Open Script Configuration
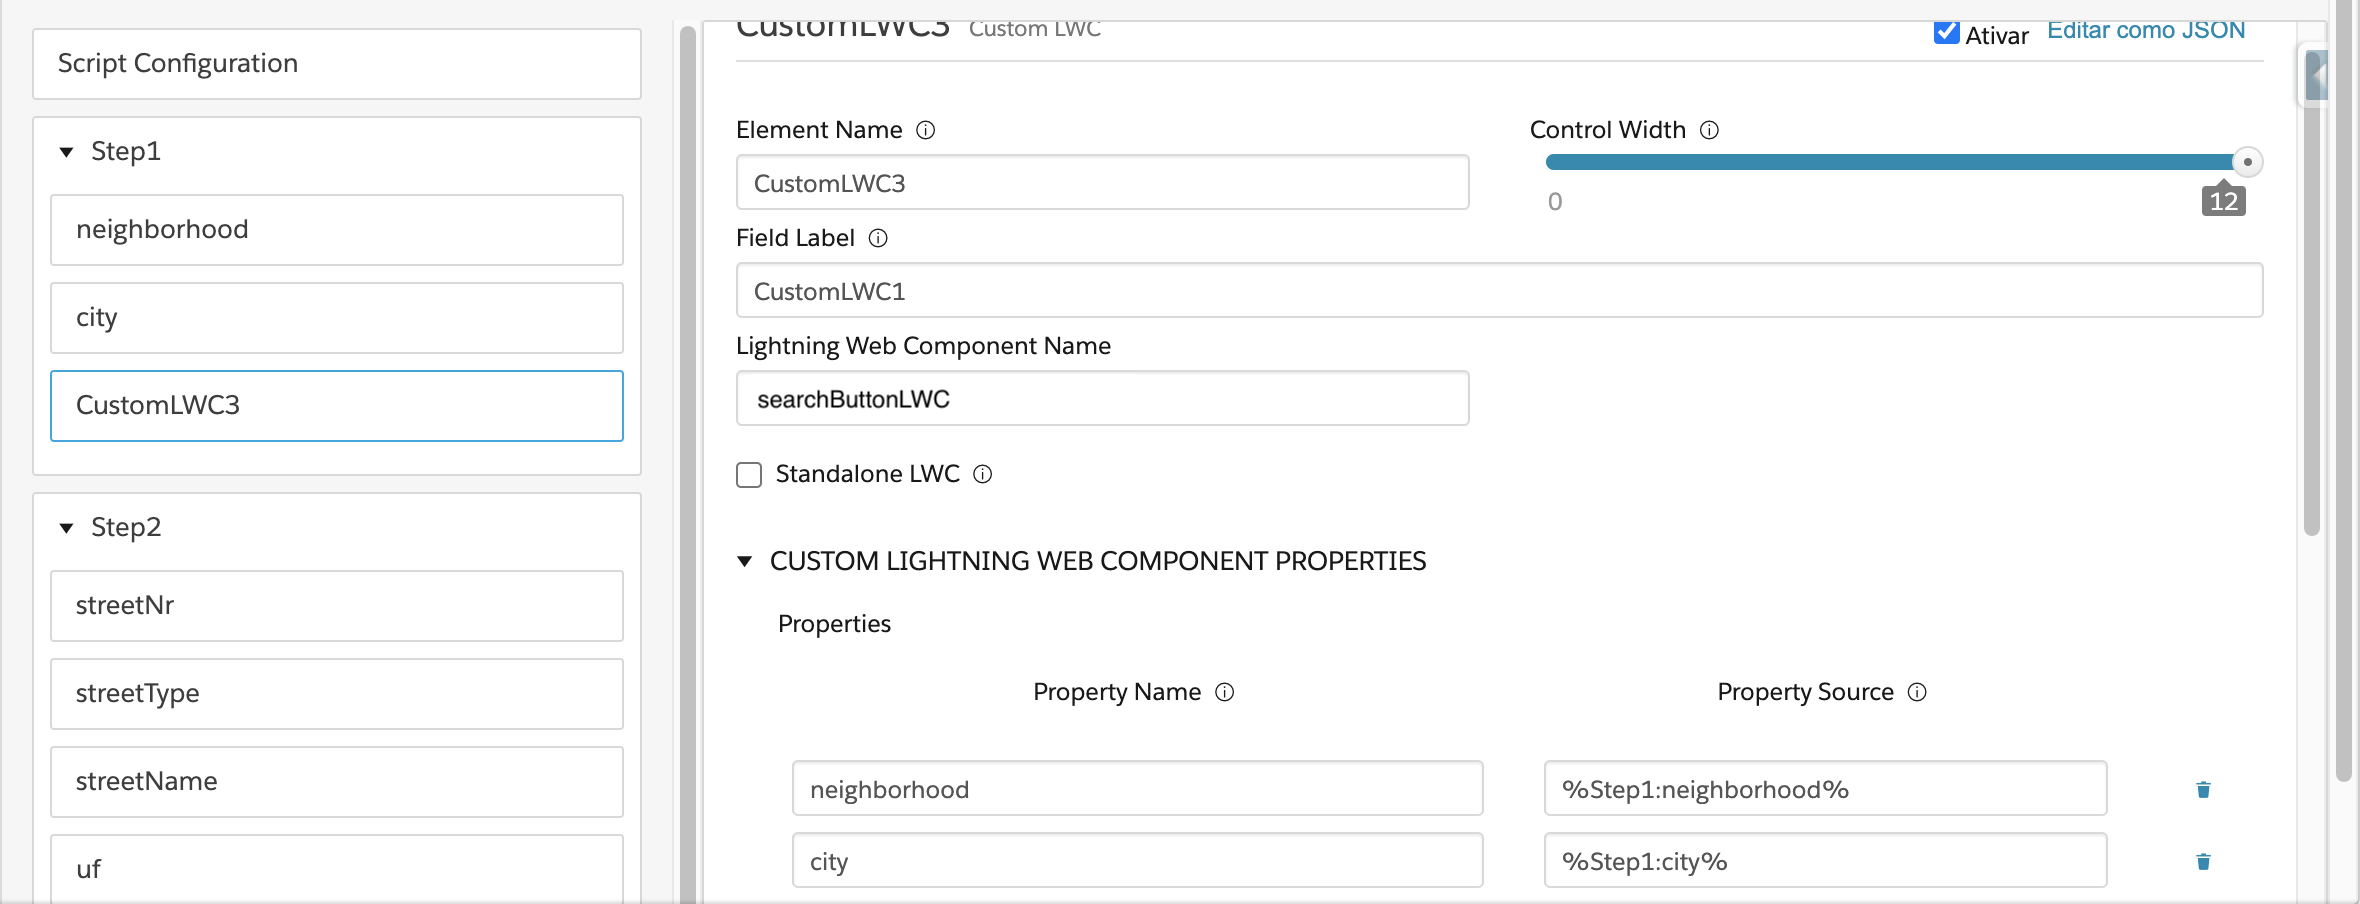The image size is (2360, 904). (x=337, y=64)
